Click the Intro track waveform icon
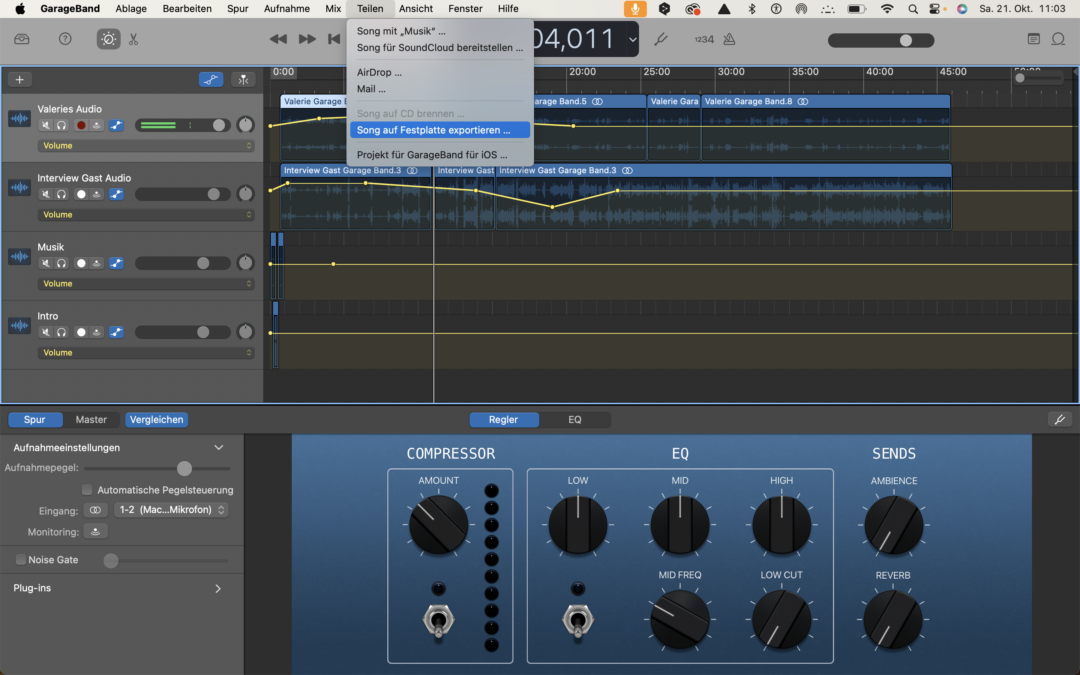The width and height of the screenshot is (1080, 675). 19,325
